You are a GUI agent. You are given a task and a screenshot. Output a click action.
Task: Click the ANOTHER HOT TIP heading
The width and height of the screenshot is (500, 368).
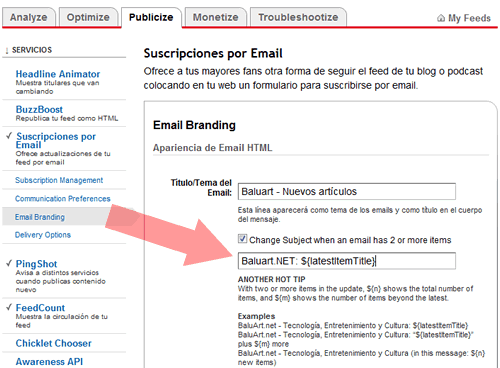[x=272, y=279]
